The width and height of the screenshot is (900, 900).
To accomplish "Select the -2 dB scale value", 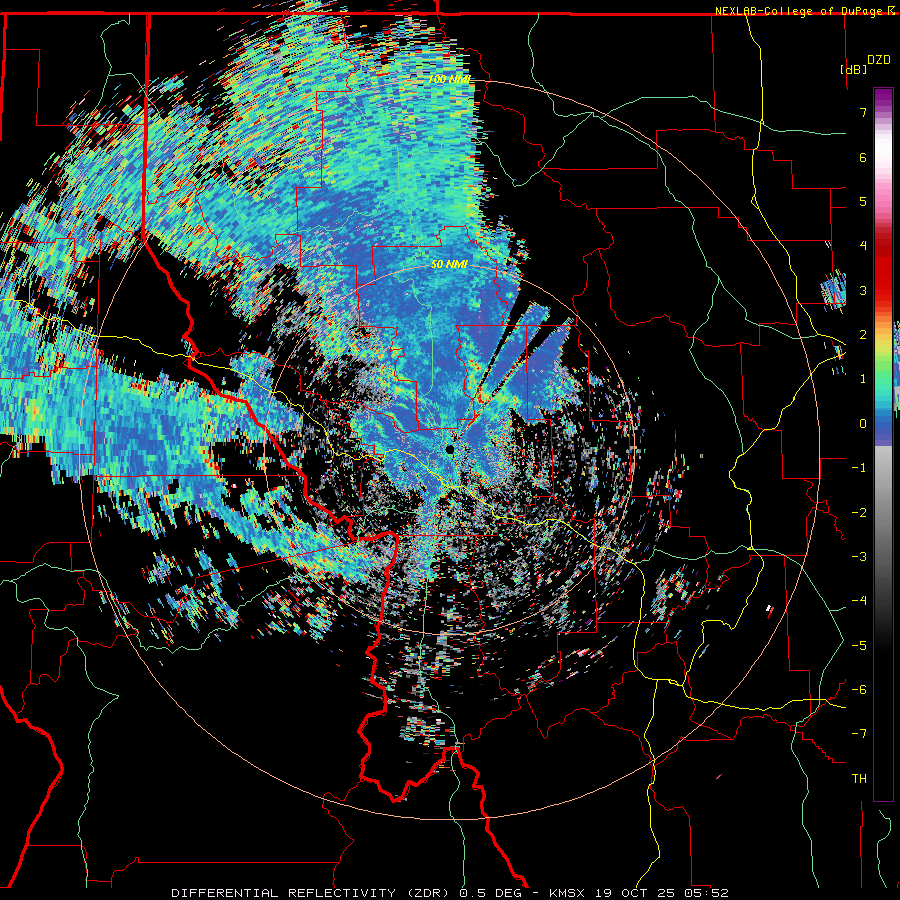I will click(859, 513).
